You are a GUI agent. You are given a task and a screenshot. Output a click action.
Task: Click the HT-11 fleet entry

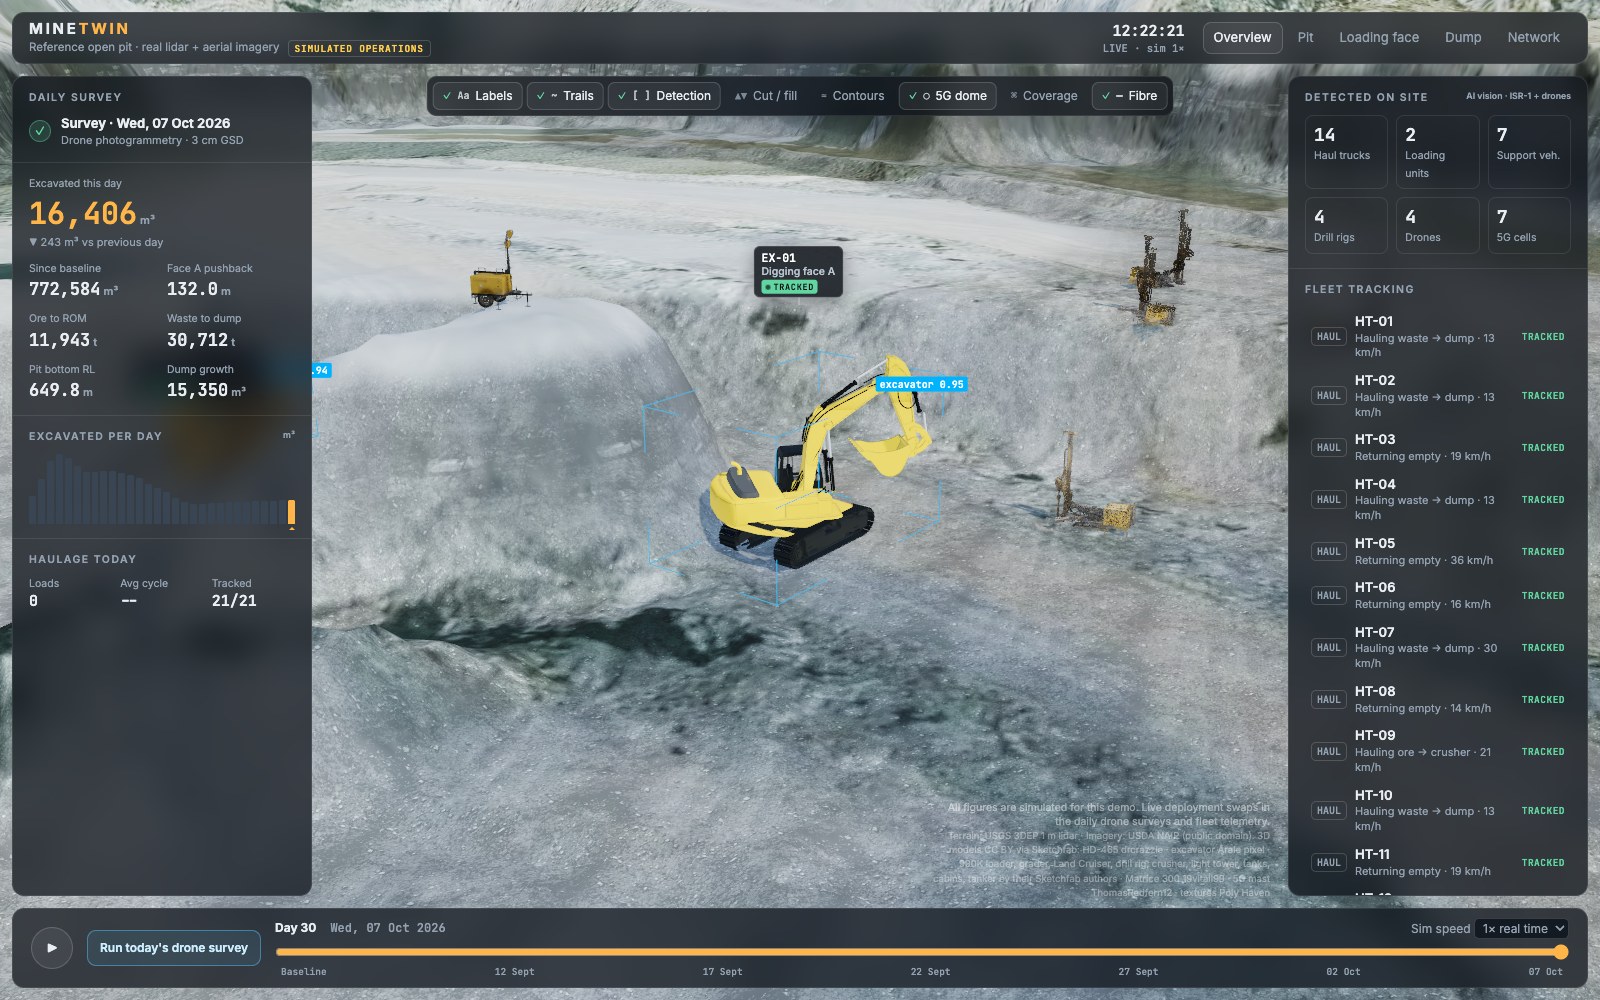(x=1438, y=862)
